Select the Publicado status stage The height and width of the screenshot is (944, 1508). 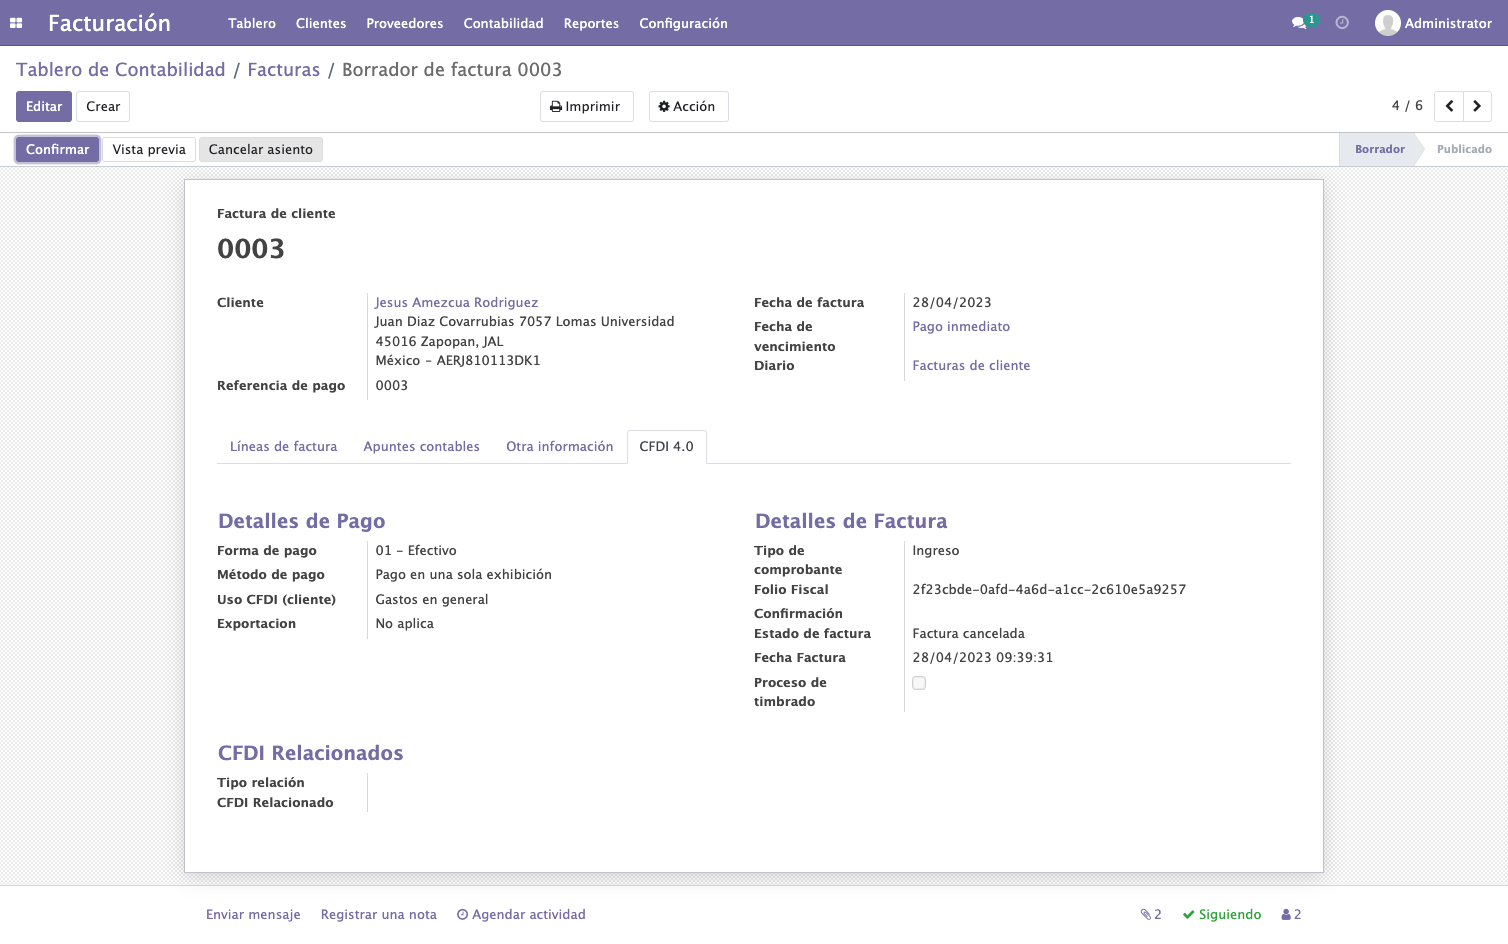(1464, 150)
